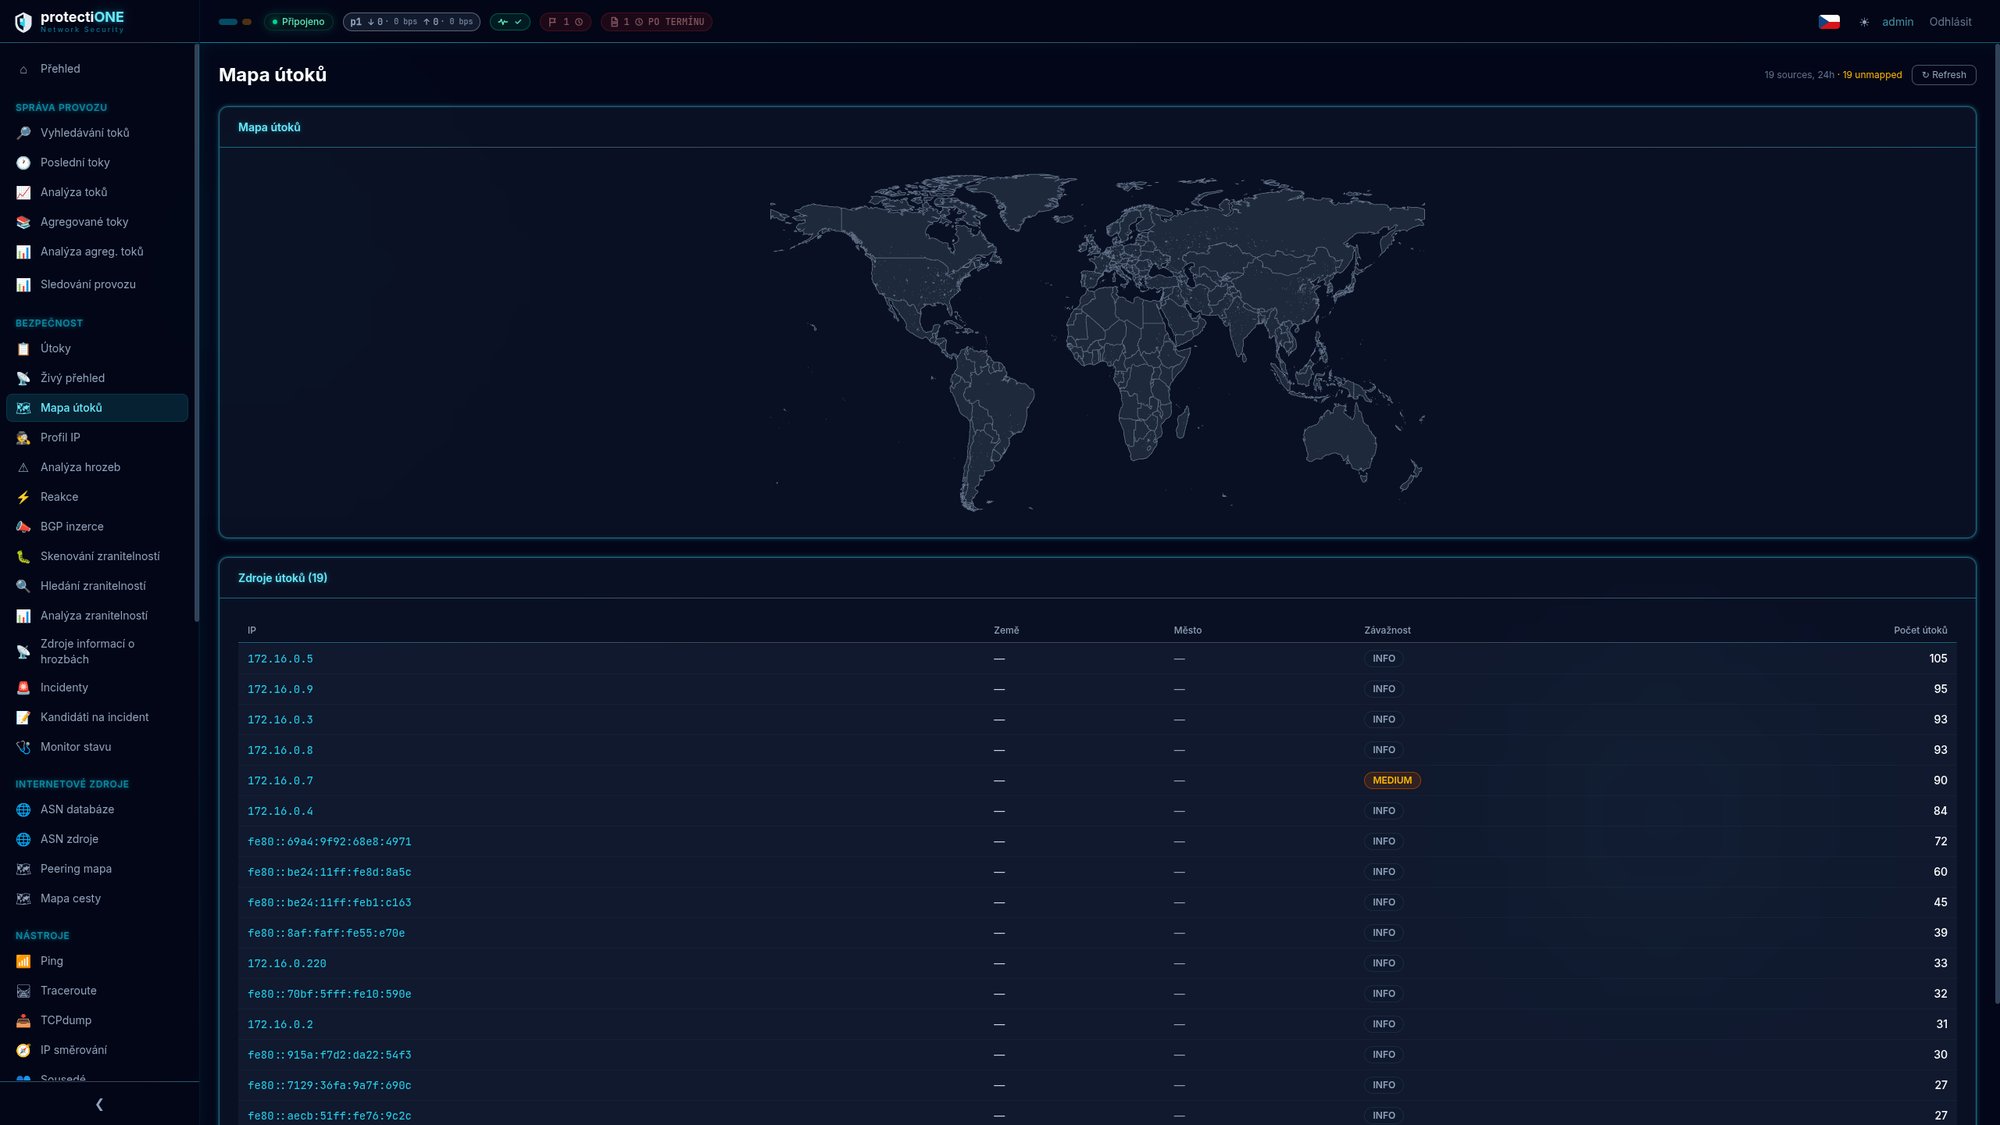
Task: Click protectiONE shield logo
Action: [x=23, y=22]
